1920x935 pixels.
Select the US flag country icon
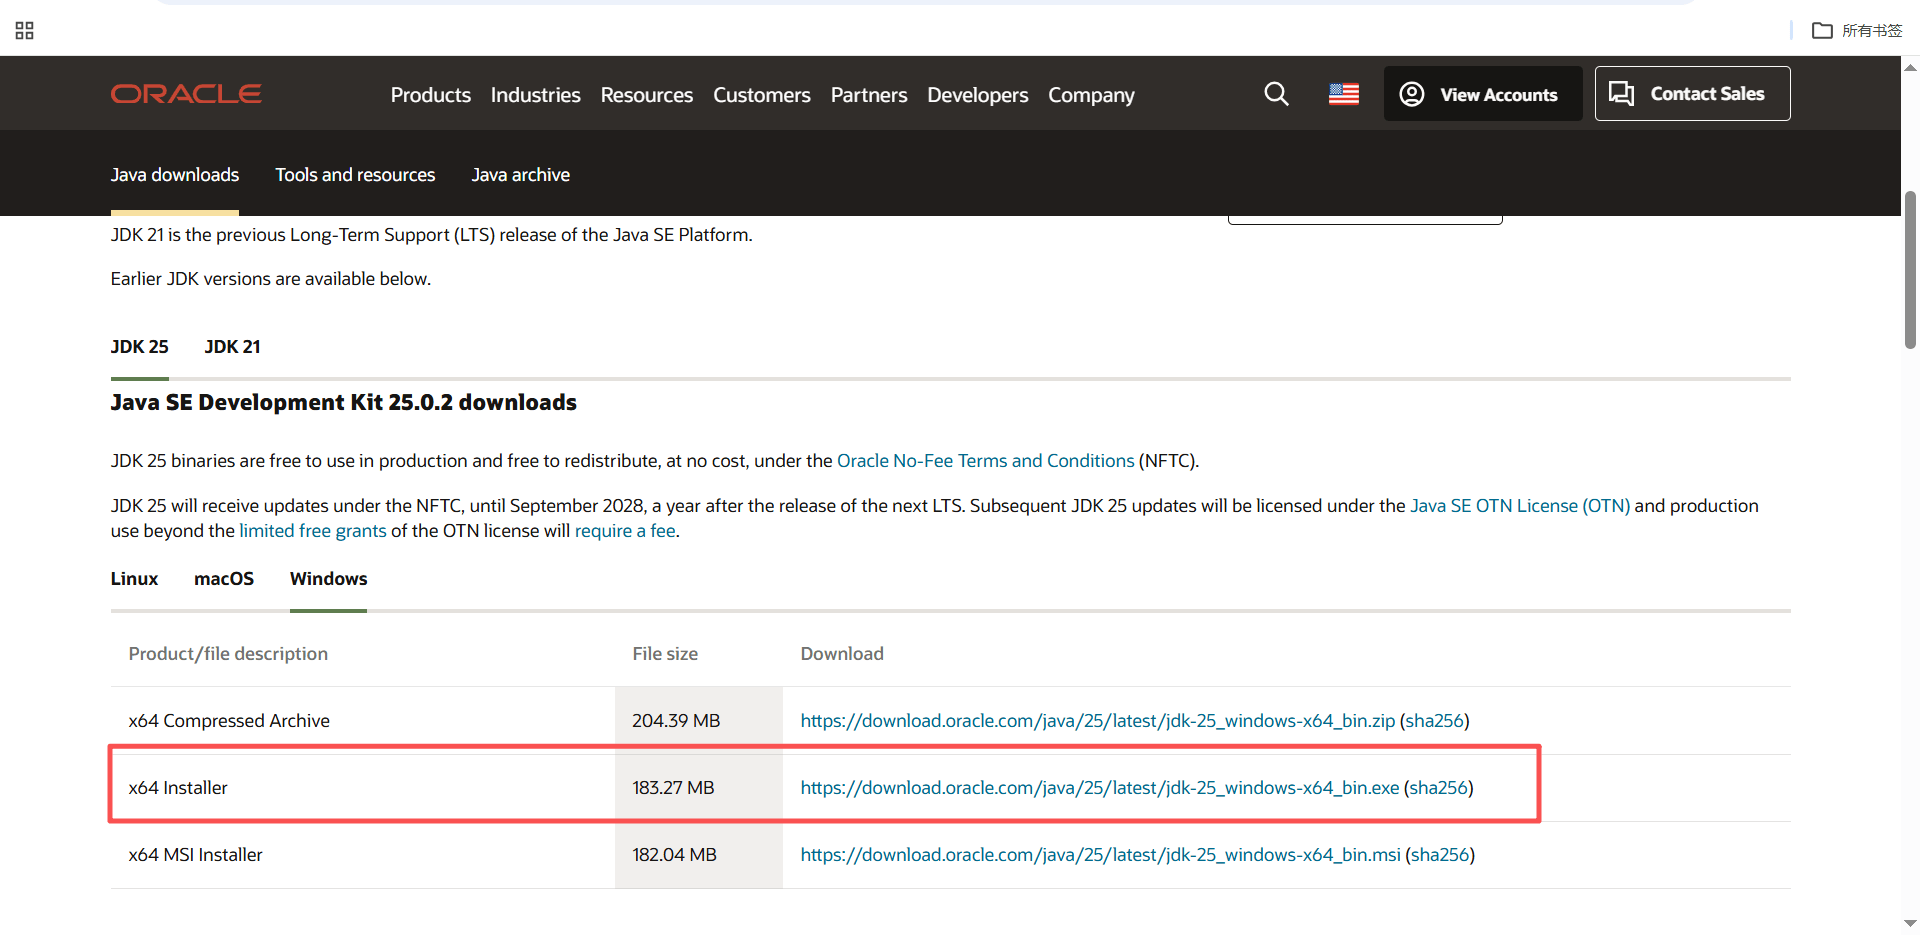pos(1344,94)
